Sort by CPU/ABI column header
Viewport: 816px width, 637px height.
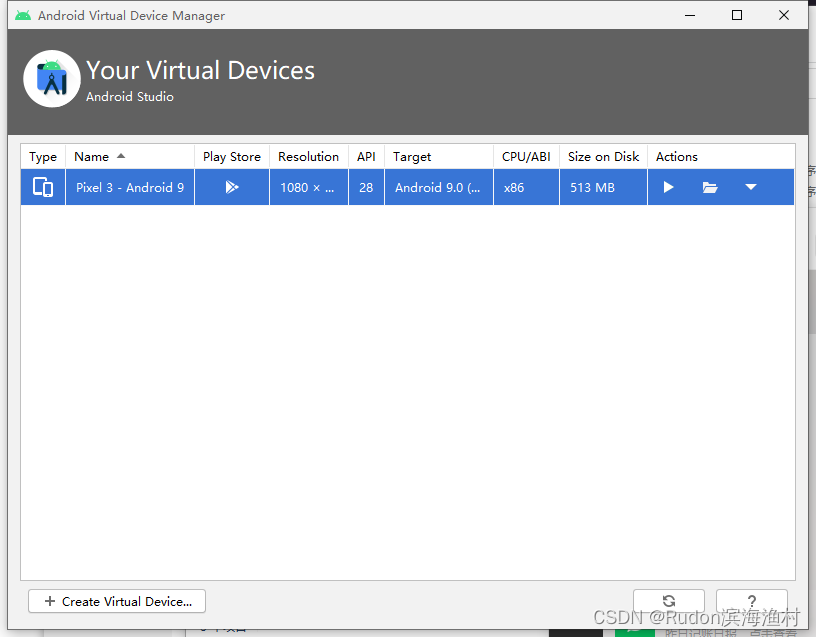coord(526,157)
